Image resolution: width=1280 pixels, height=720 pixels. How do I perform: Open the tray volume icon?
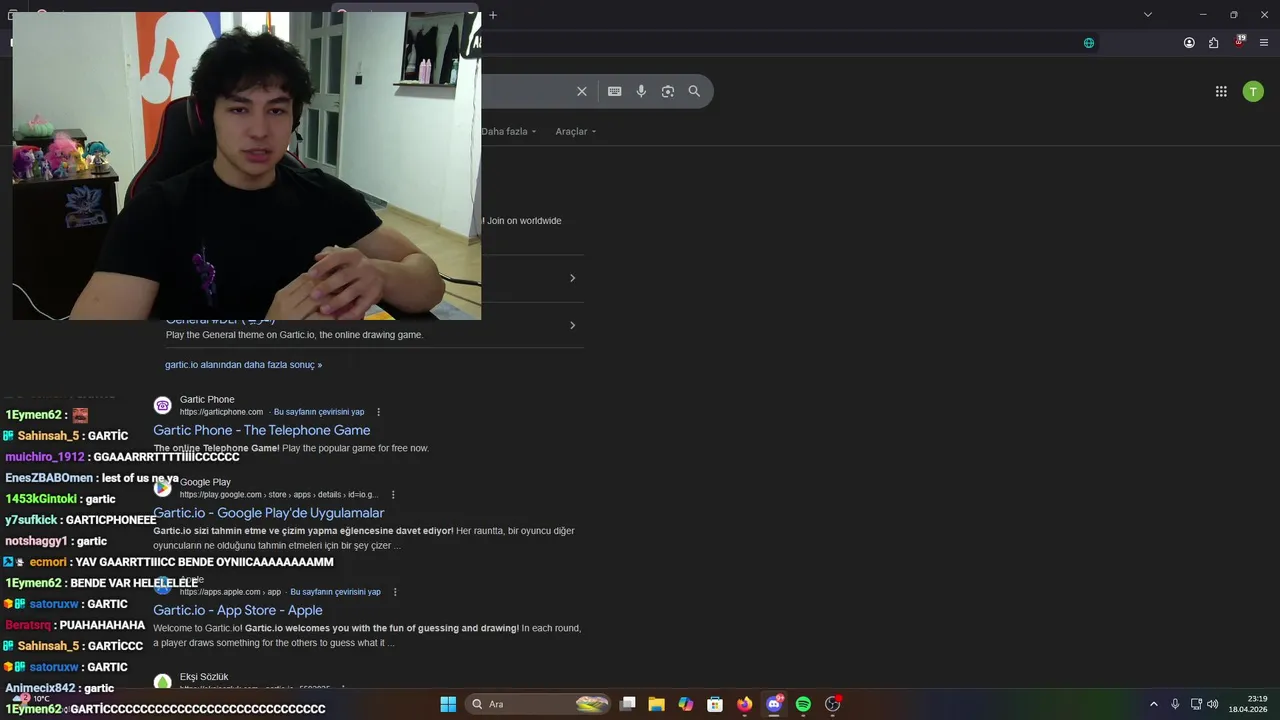1213,704
